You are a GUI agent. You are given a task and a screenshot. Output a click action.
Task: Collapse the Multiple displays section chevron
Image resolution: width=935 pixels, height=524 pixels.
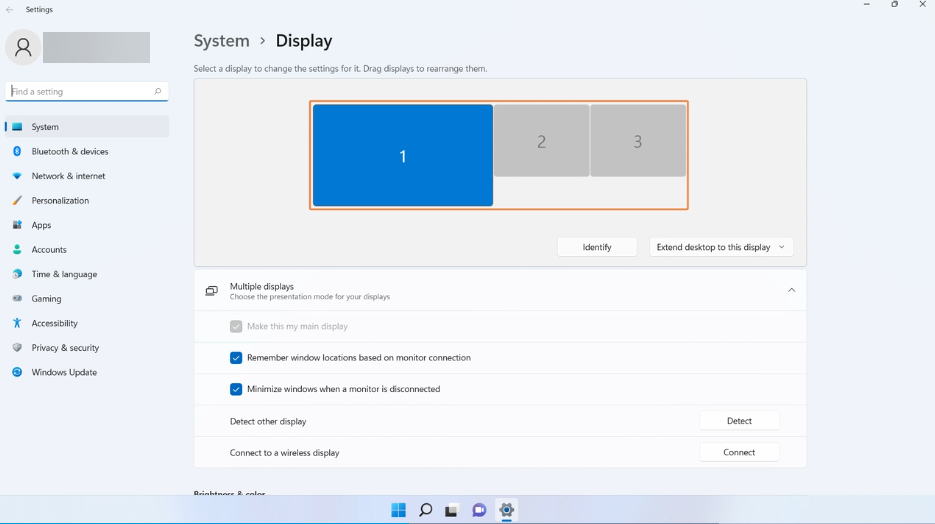coord(791,290)
